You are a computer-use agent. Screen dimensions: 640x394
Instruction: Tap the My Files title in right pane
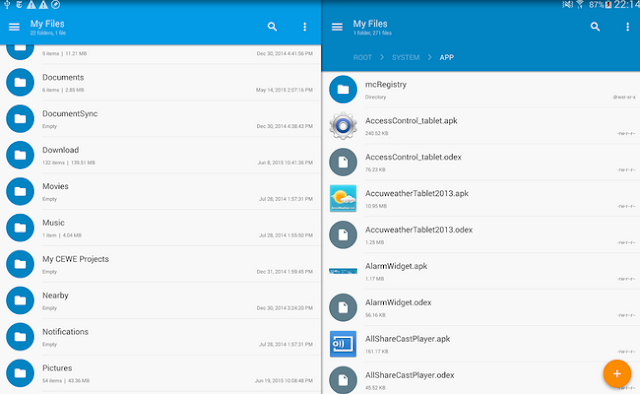coord(370,24)
